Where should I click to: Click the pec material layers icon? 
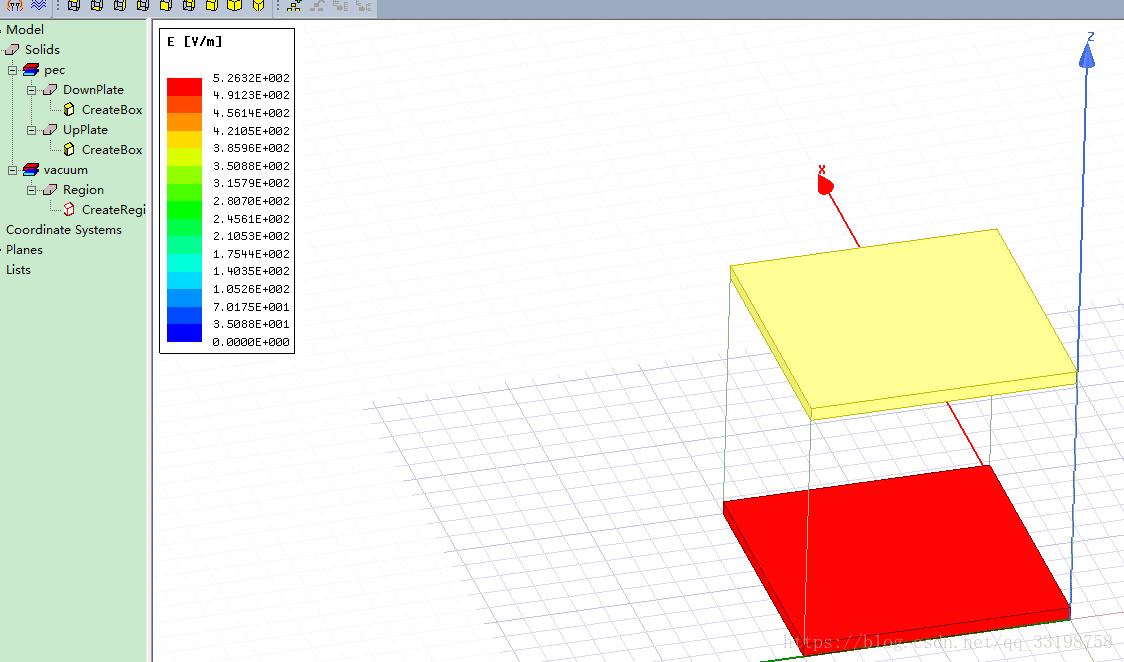[30, 70]
